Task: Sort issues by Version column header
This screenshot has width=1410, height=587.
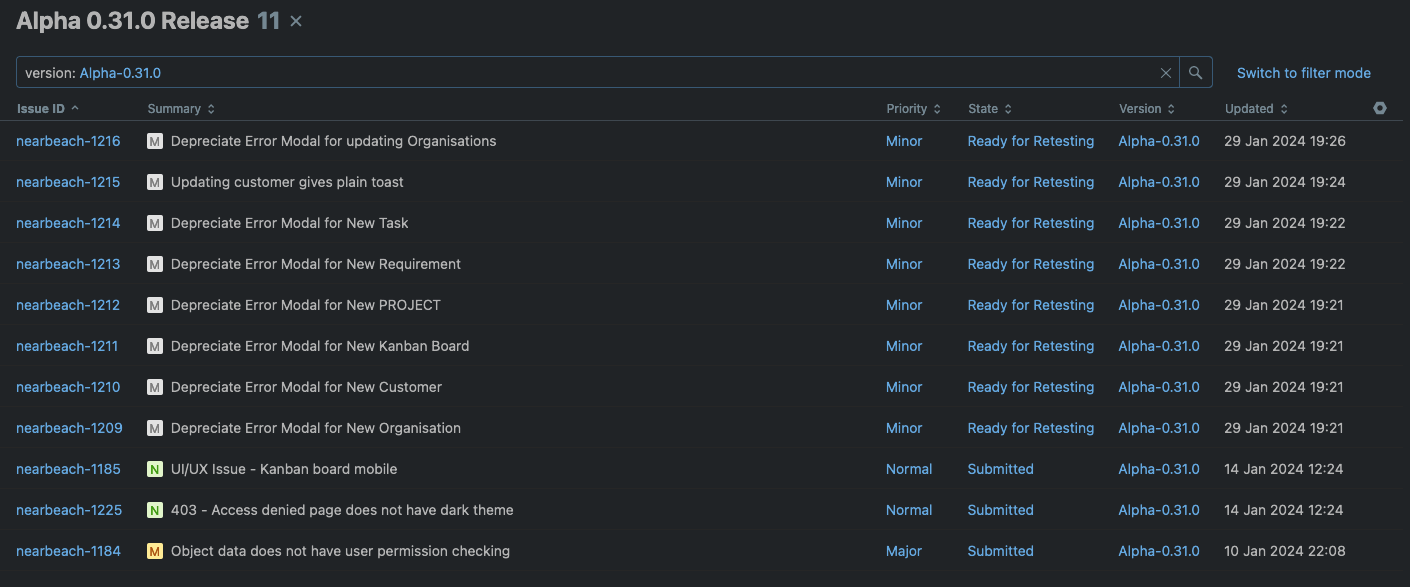Action: tap(1146, 108)
